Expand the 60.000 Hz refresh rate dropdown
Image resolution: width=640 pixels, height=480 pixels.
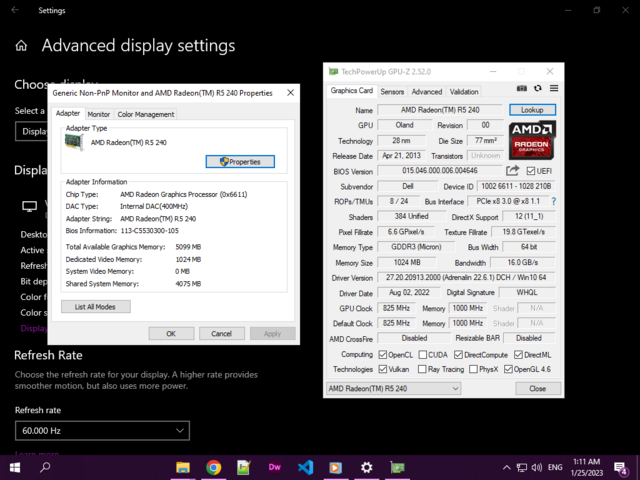coord(101,430)
